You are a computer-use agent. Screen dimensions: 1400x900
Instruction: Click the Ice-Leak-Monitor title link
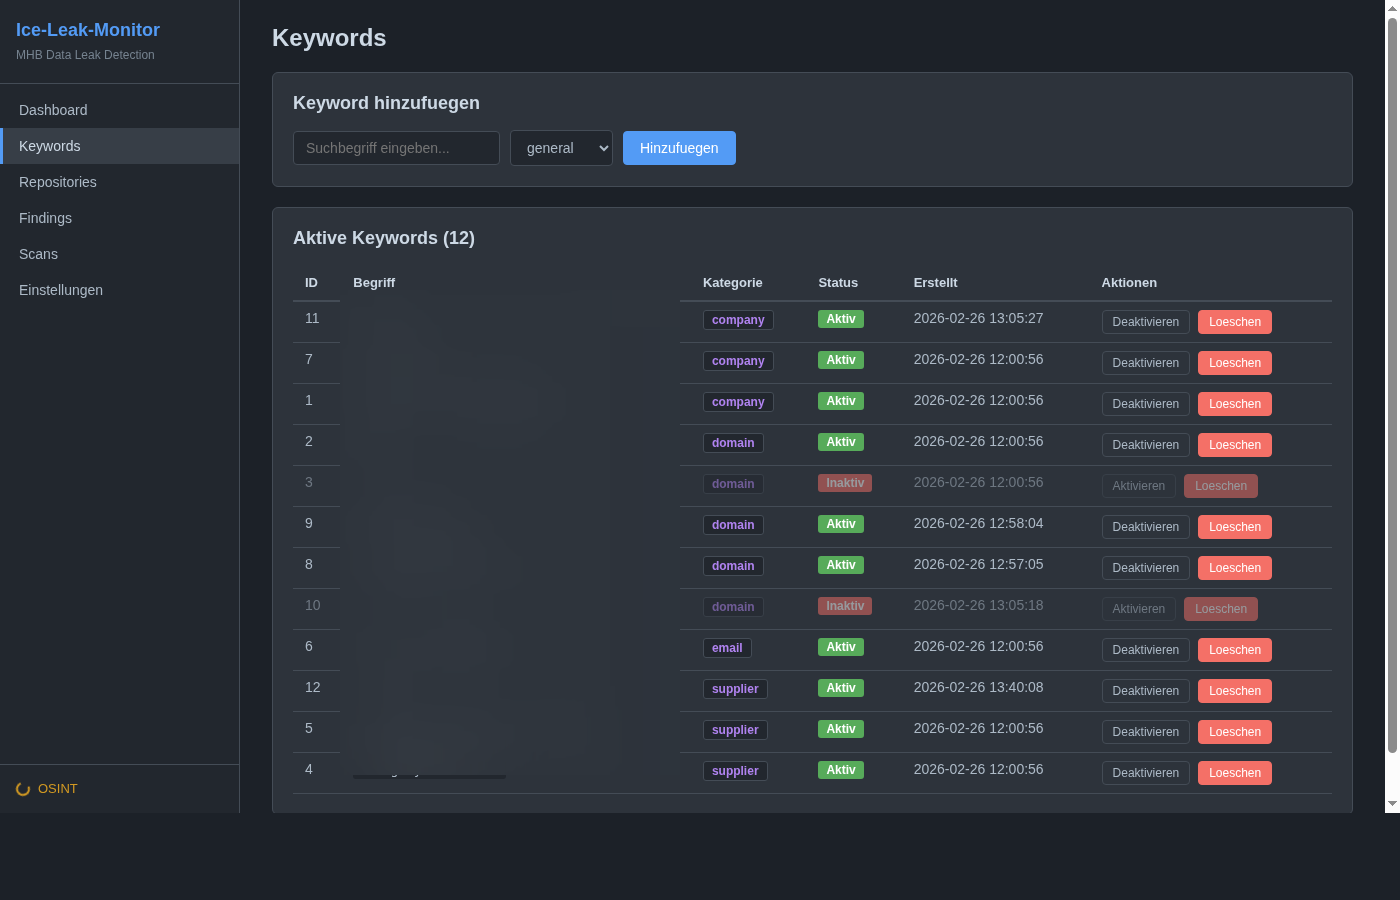pos(88,30)
